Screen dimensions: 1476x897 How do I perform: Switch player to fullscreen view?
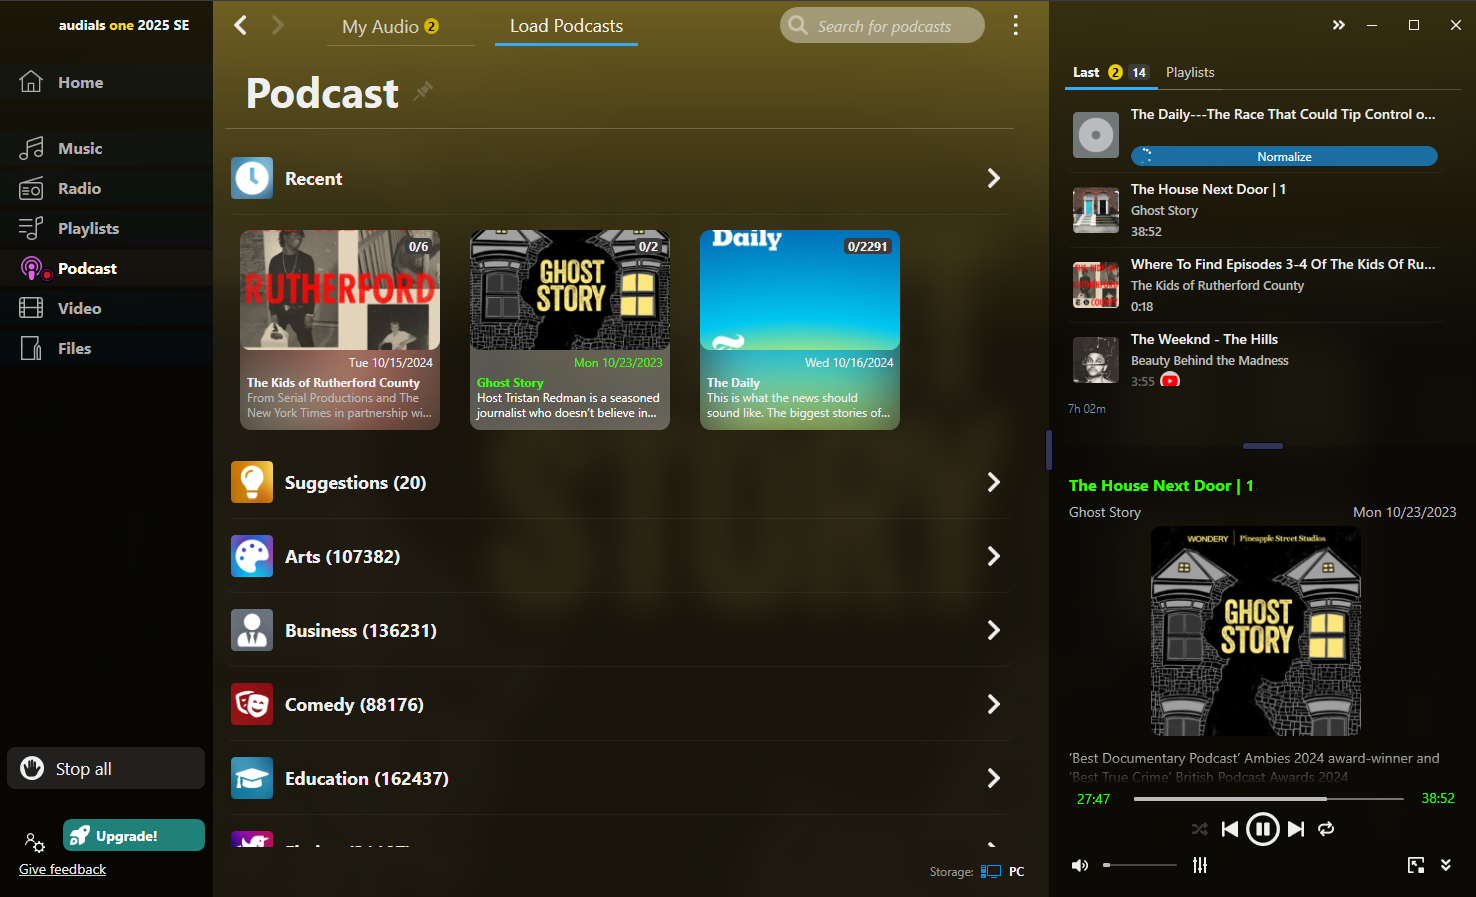[x=1416, y=865]
